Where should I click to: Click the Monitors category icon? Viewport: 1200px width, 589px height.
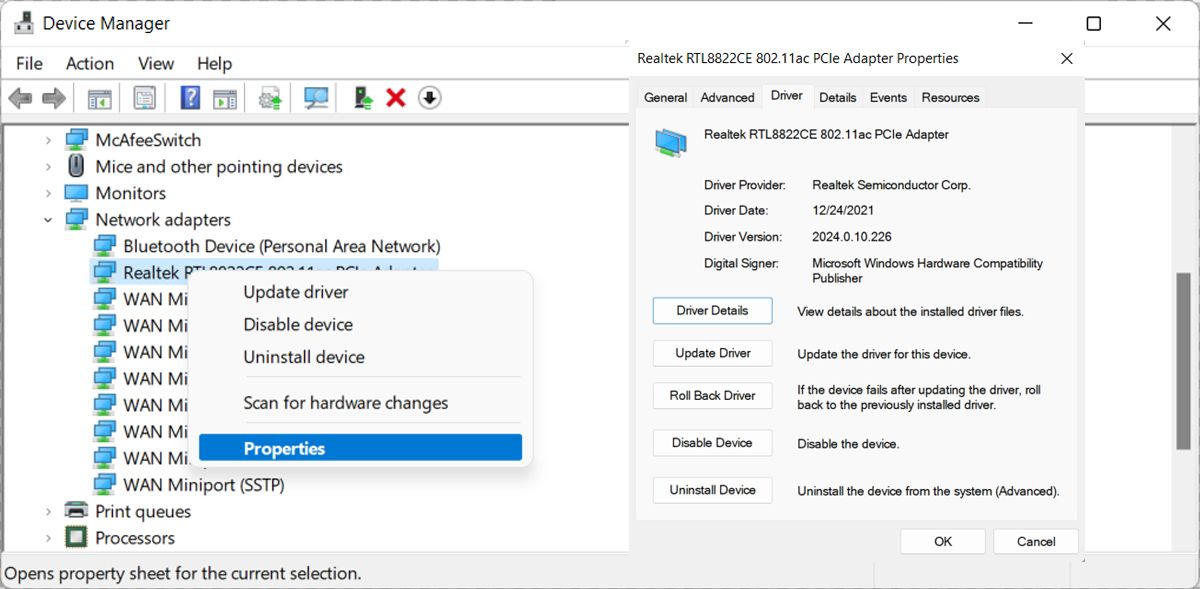click(x=76, y=193)
